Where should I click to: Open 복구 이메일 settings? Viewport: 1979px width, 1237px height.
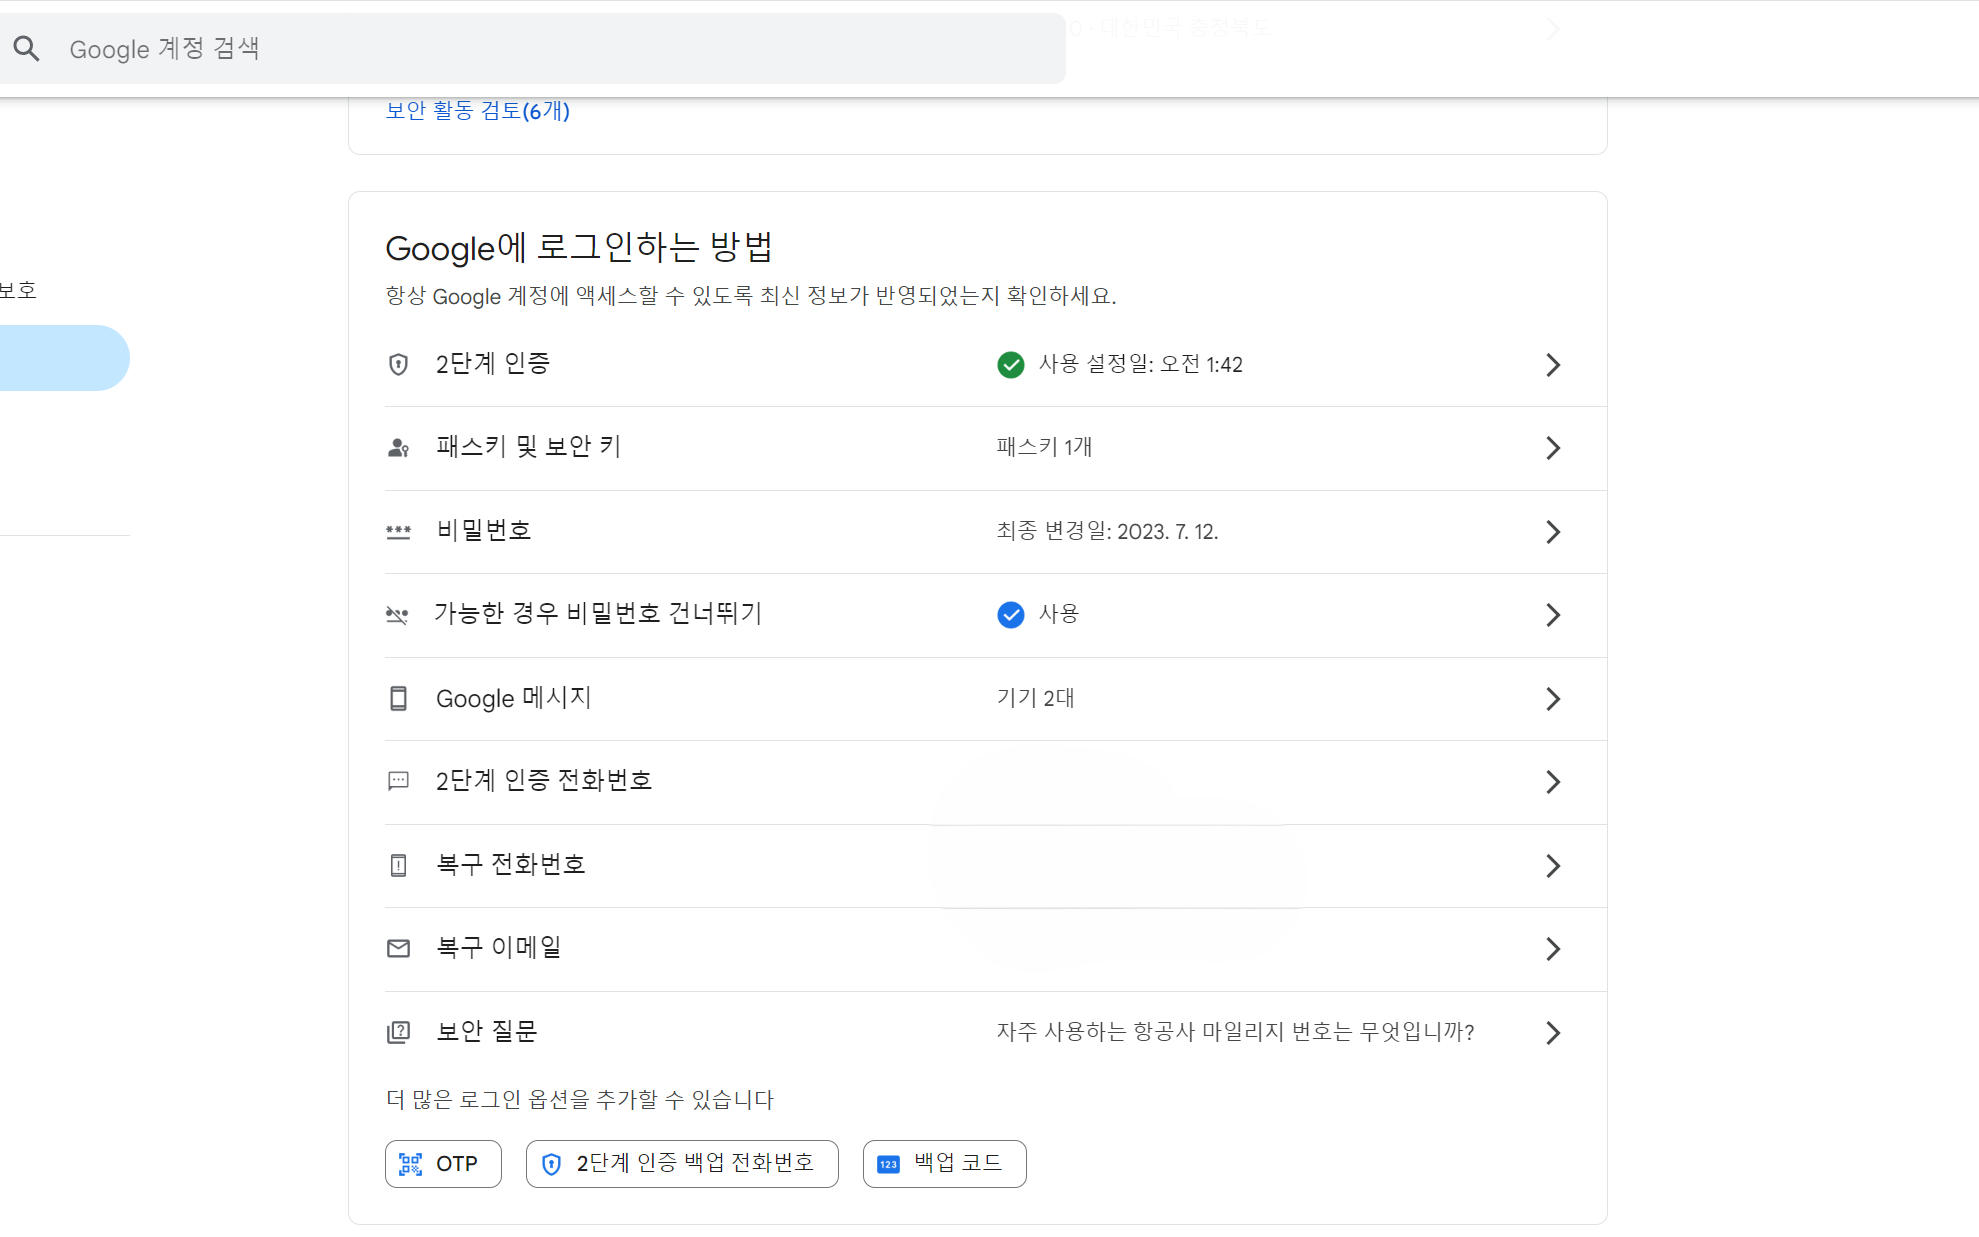995,949
